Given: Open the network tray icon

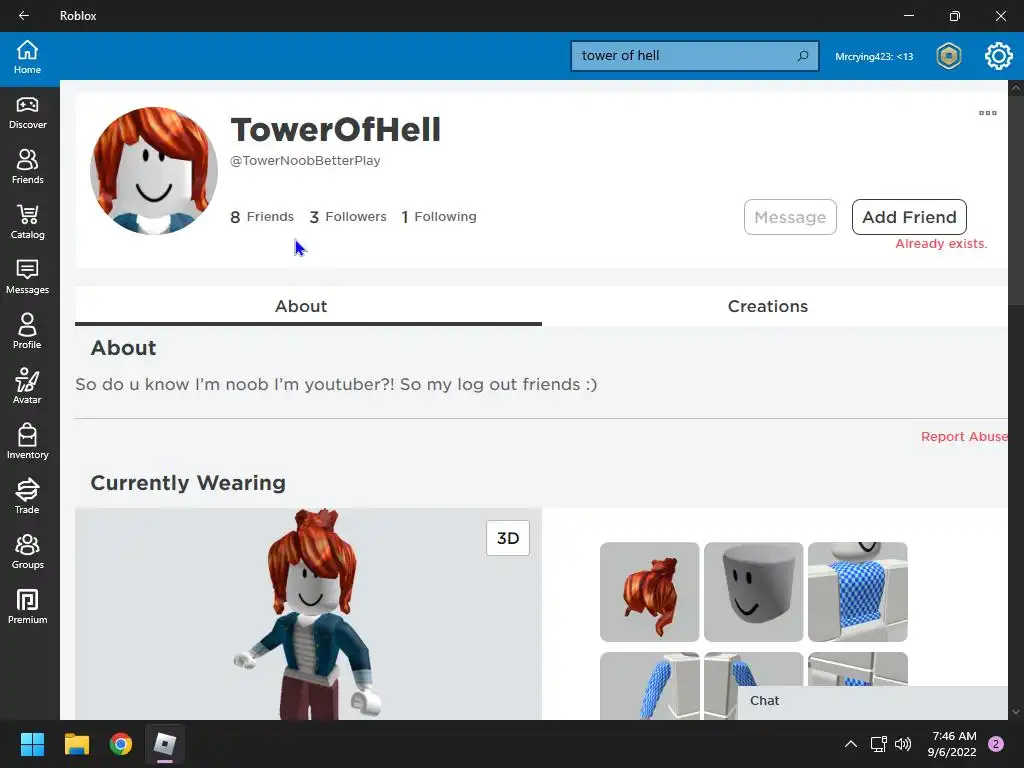Looking at the screenshot, I should pyautogui.click(x=878, y=744).
